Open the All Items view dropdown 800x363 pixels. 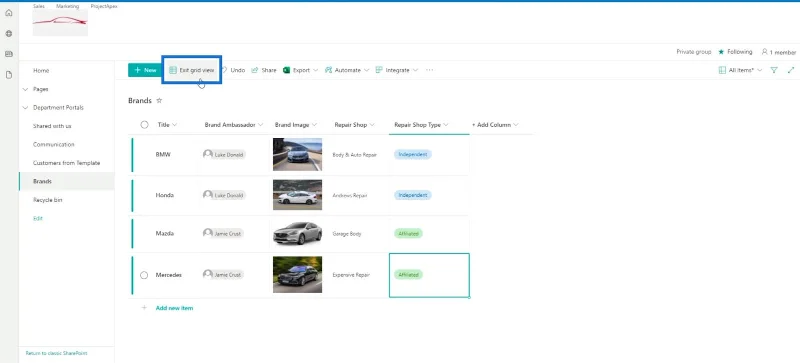(x=740, y=70)
